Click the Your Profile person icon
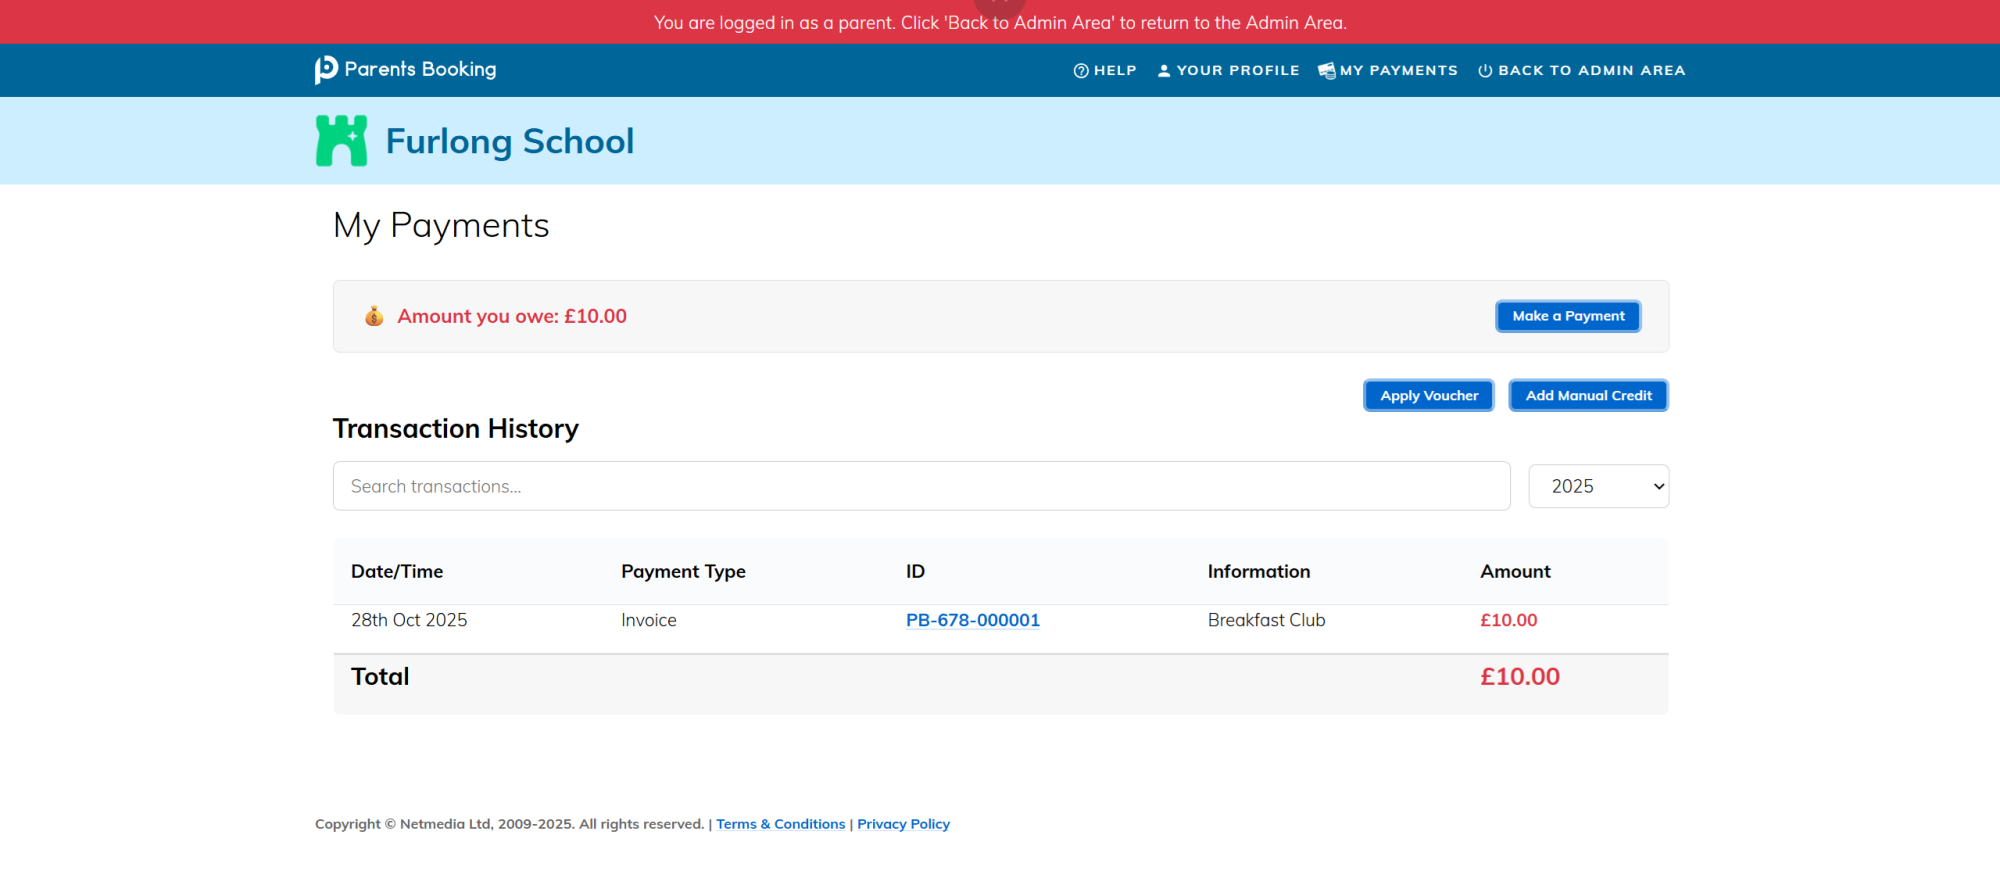Image resolution: width=2000 pixels, height=885 pixels. [1164, 71]
